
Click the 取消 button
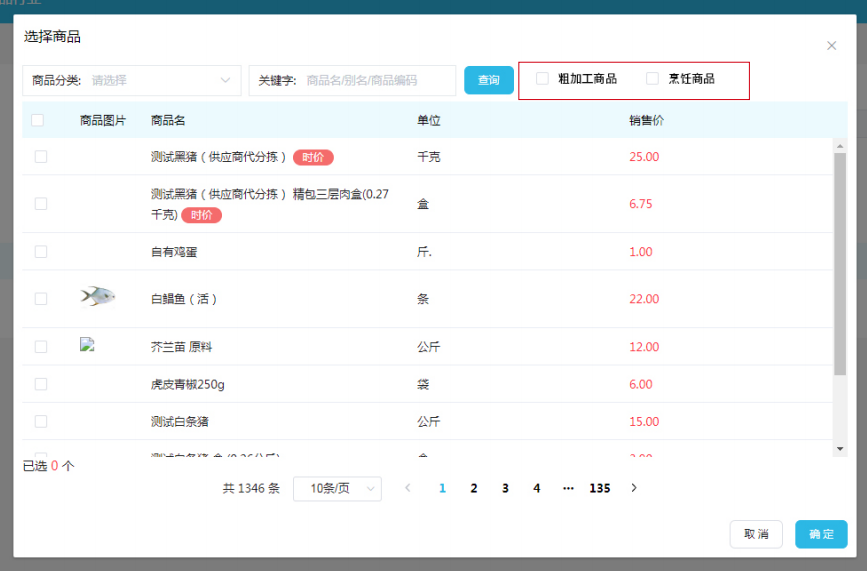[x=756, y=534]
